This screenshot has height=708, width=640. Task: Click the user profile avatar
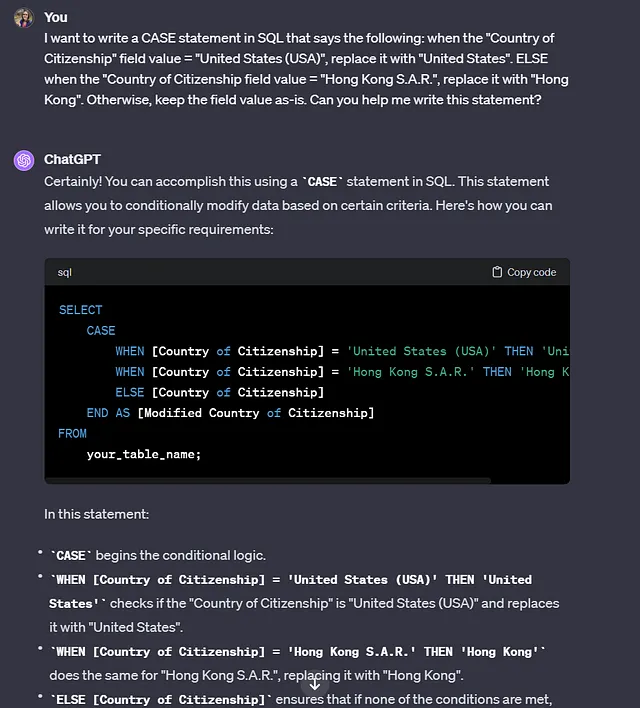coord(24,18)
